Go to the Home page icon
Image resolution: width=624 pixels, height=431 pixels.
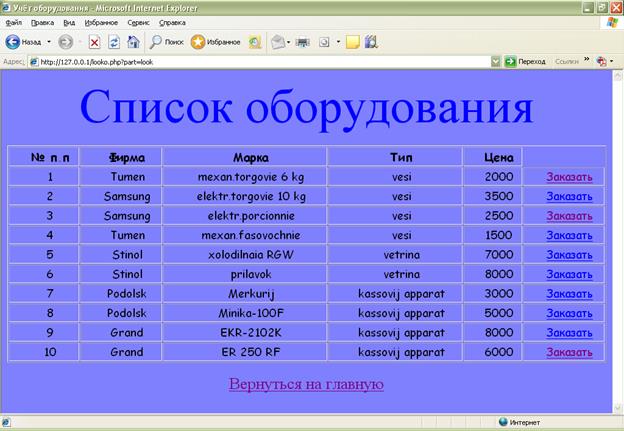(x=133, y=42)
